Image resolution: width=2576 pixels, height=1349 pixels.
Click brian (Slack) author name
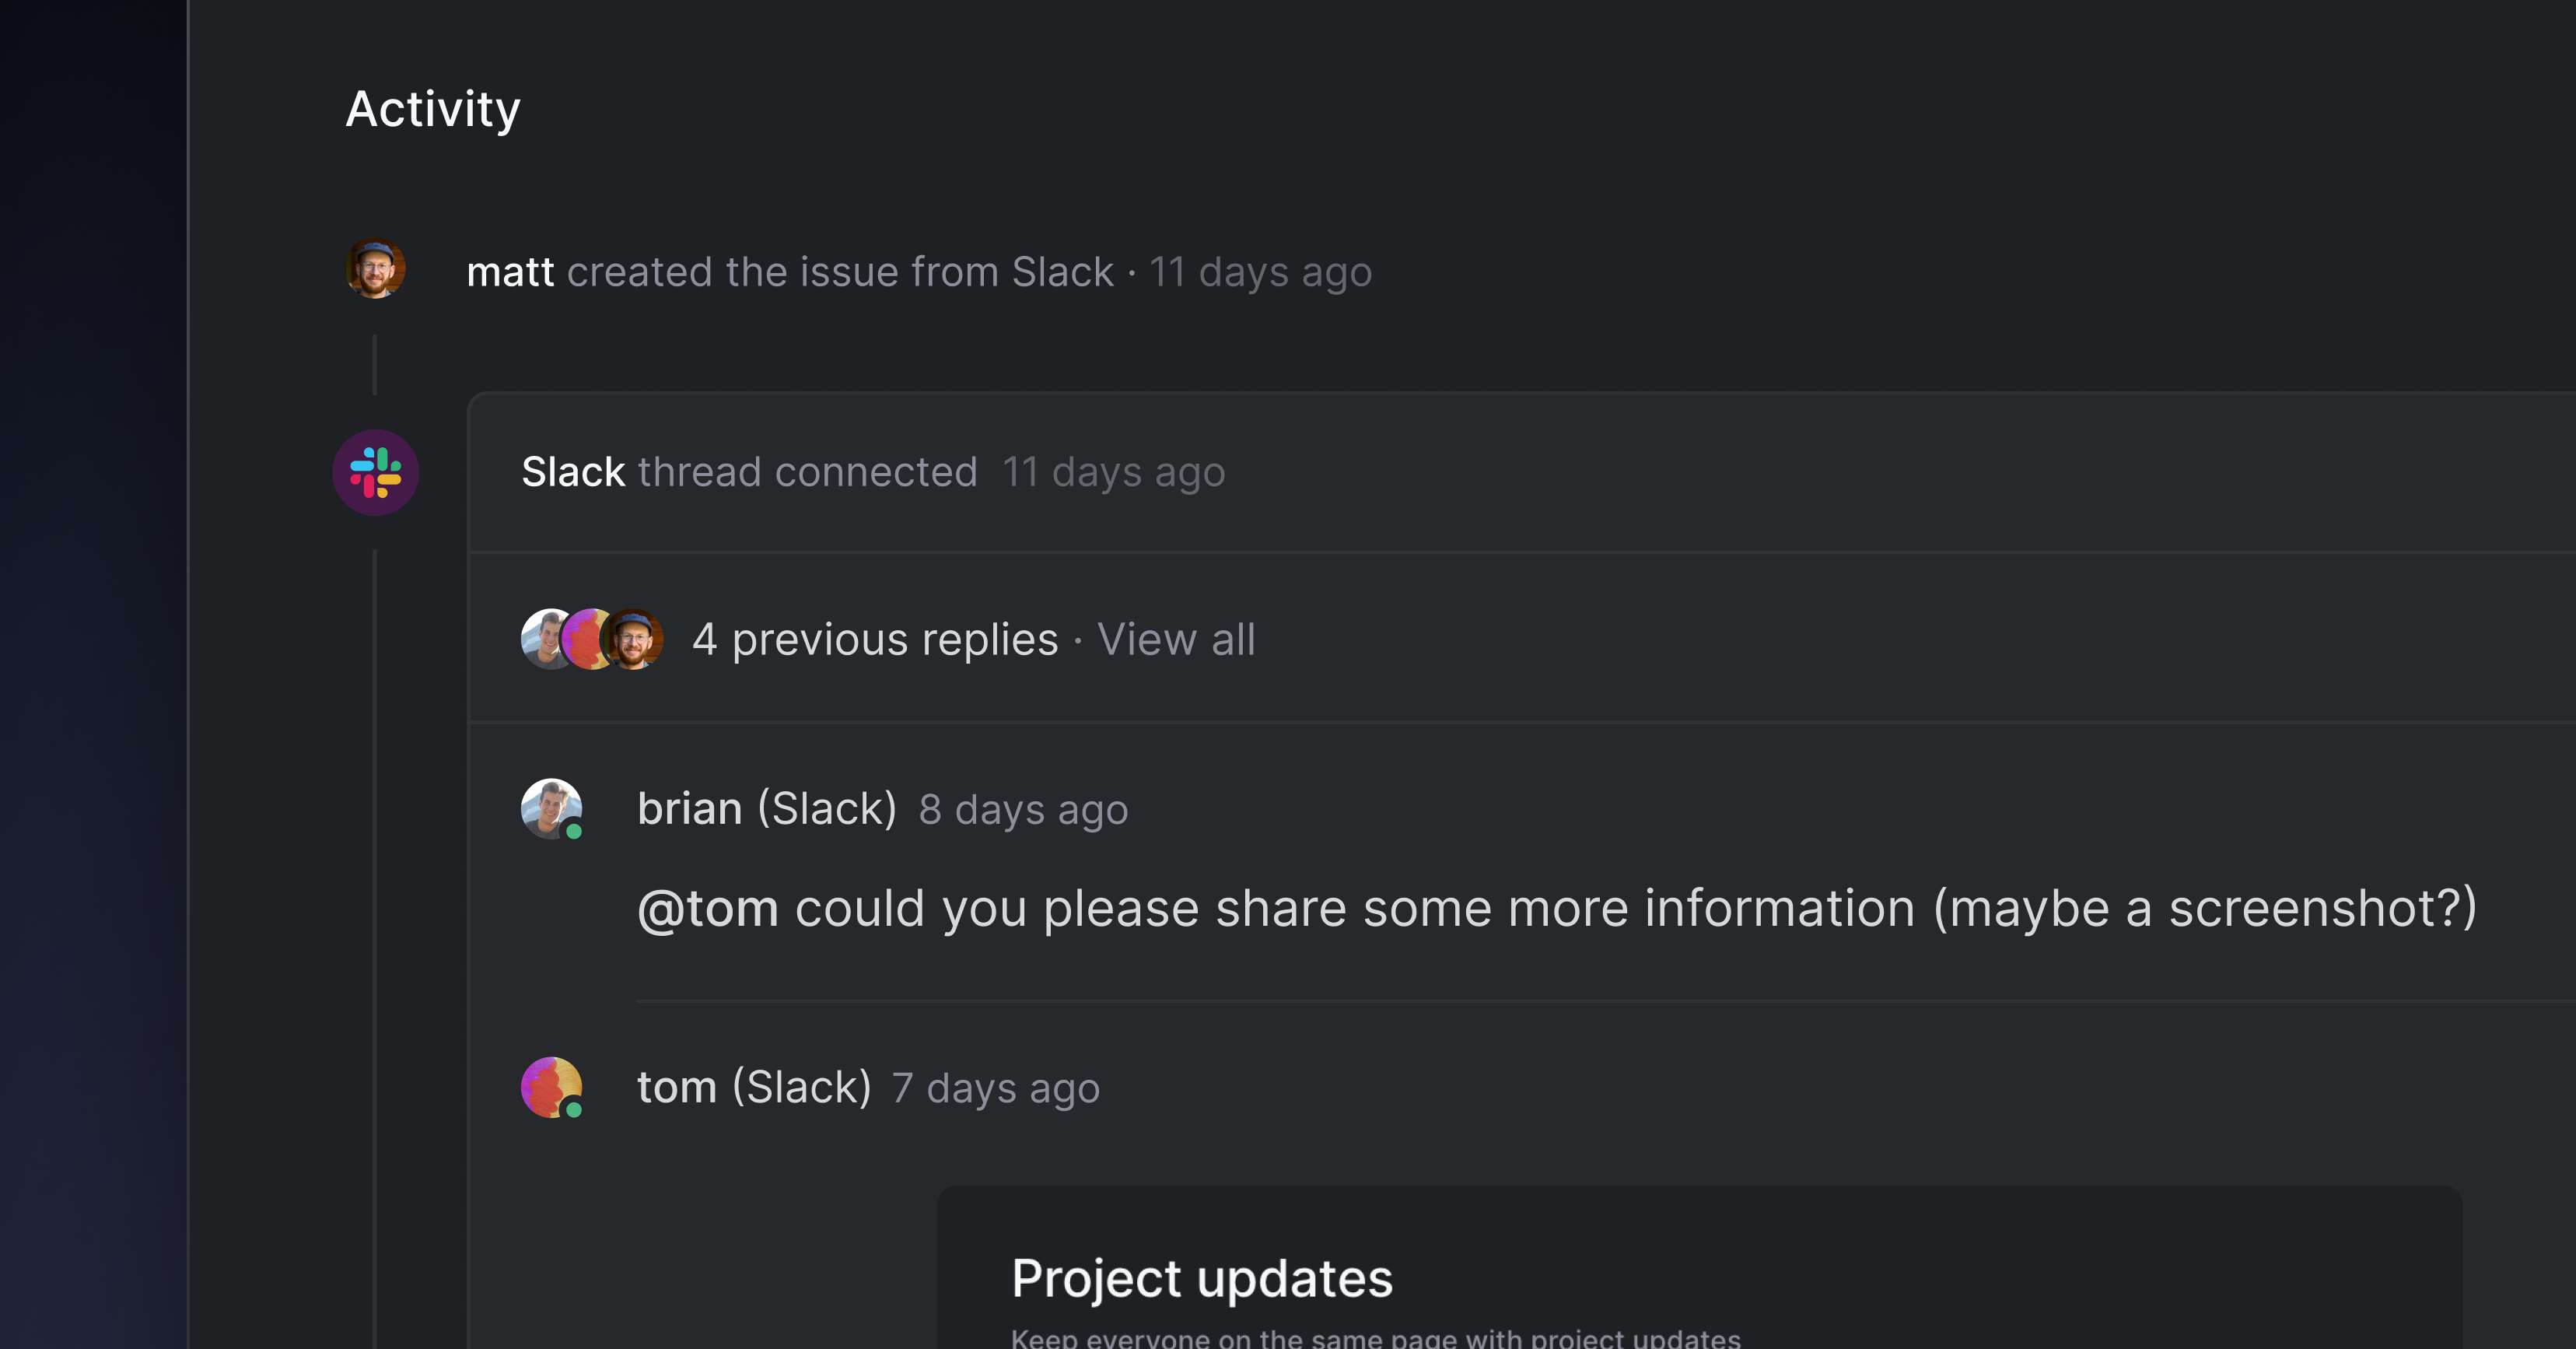coord(767,809)
